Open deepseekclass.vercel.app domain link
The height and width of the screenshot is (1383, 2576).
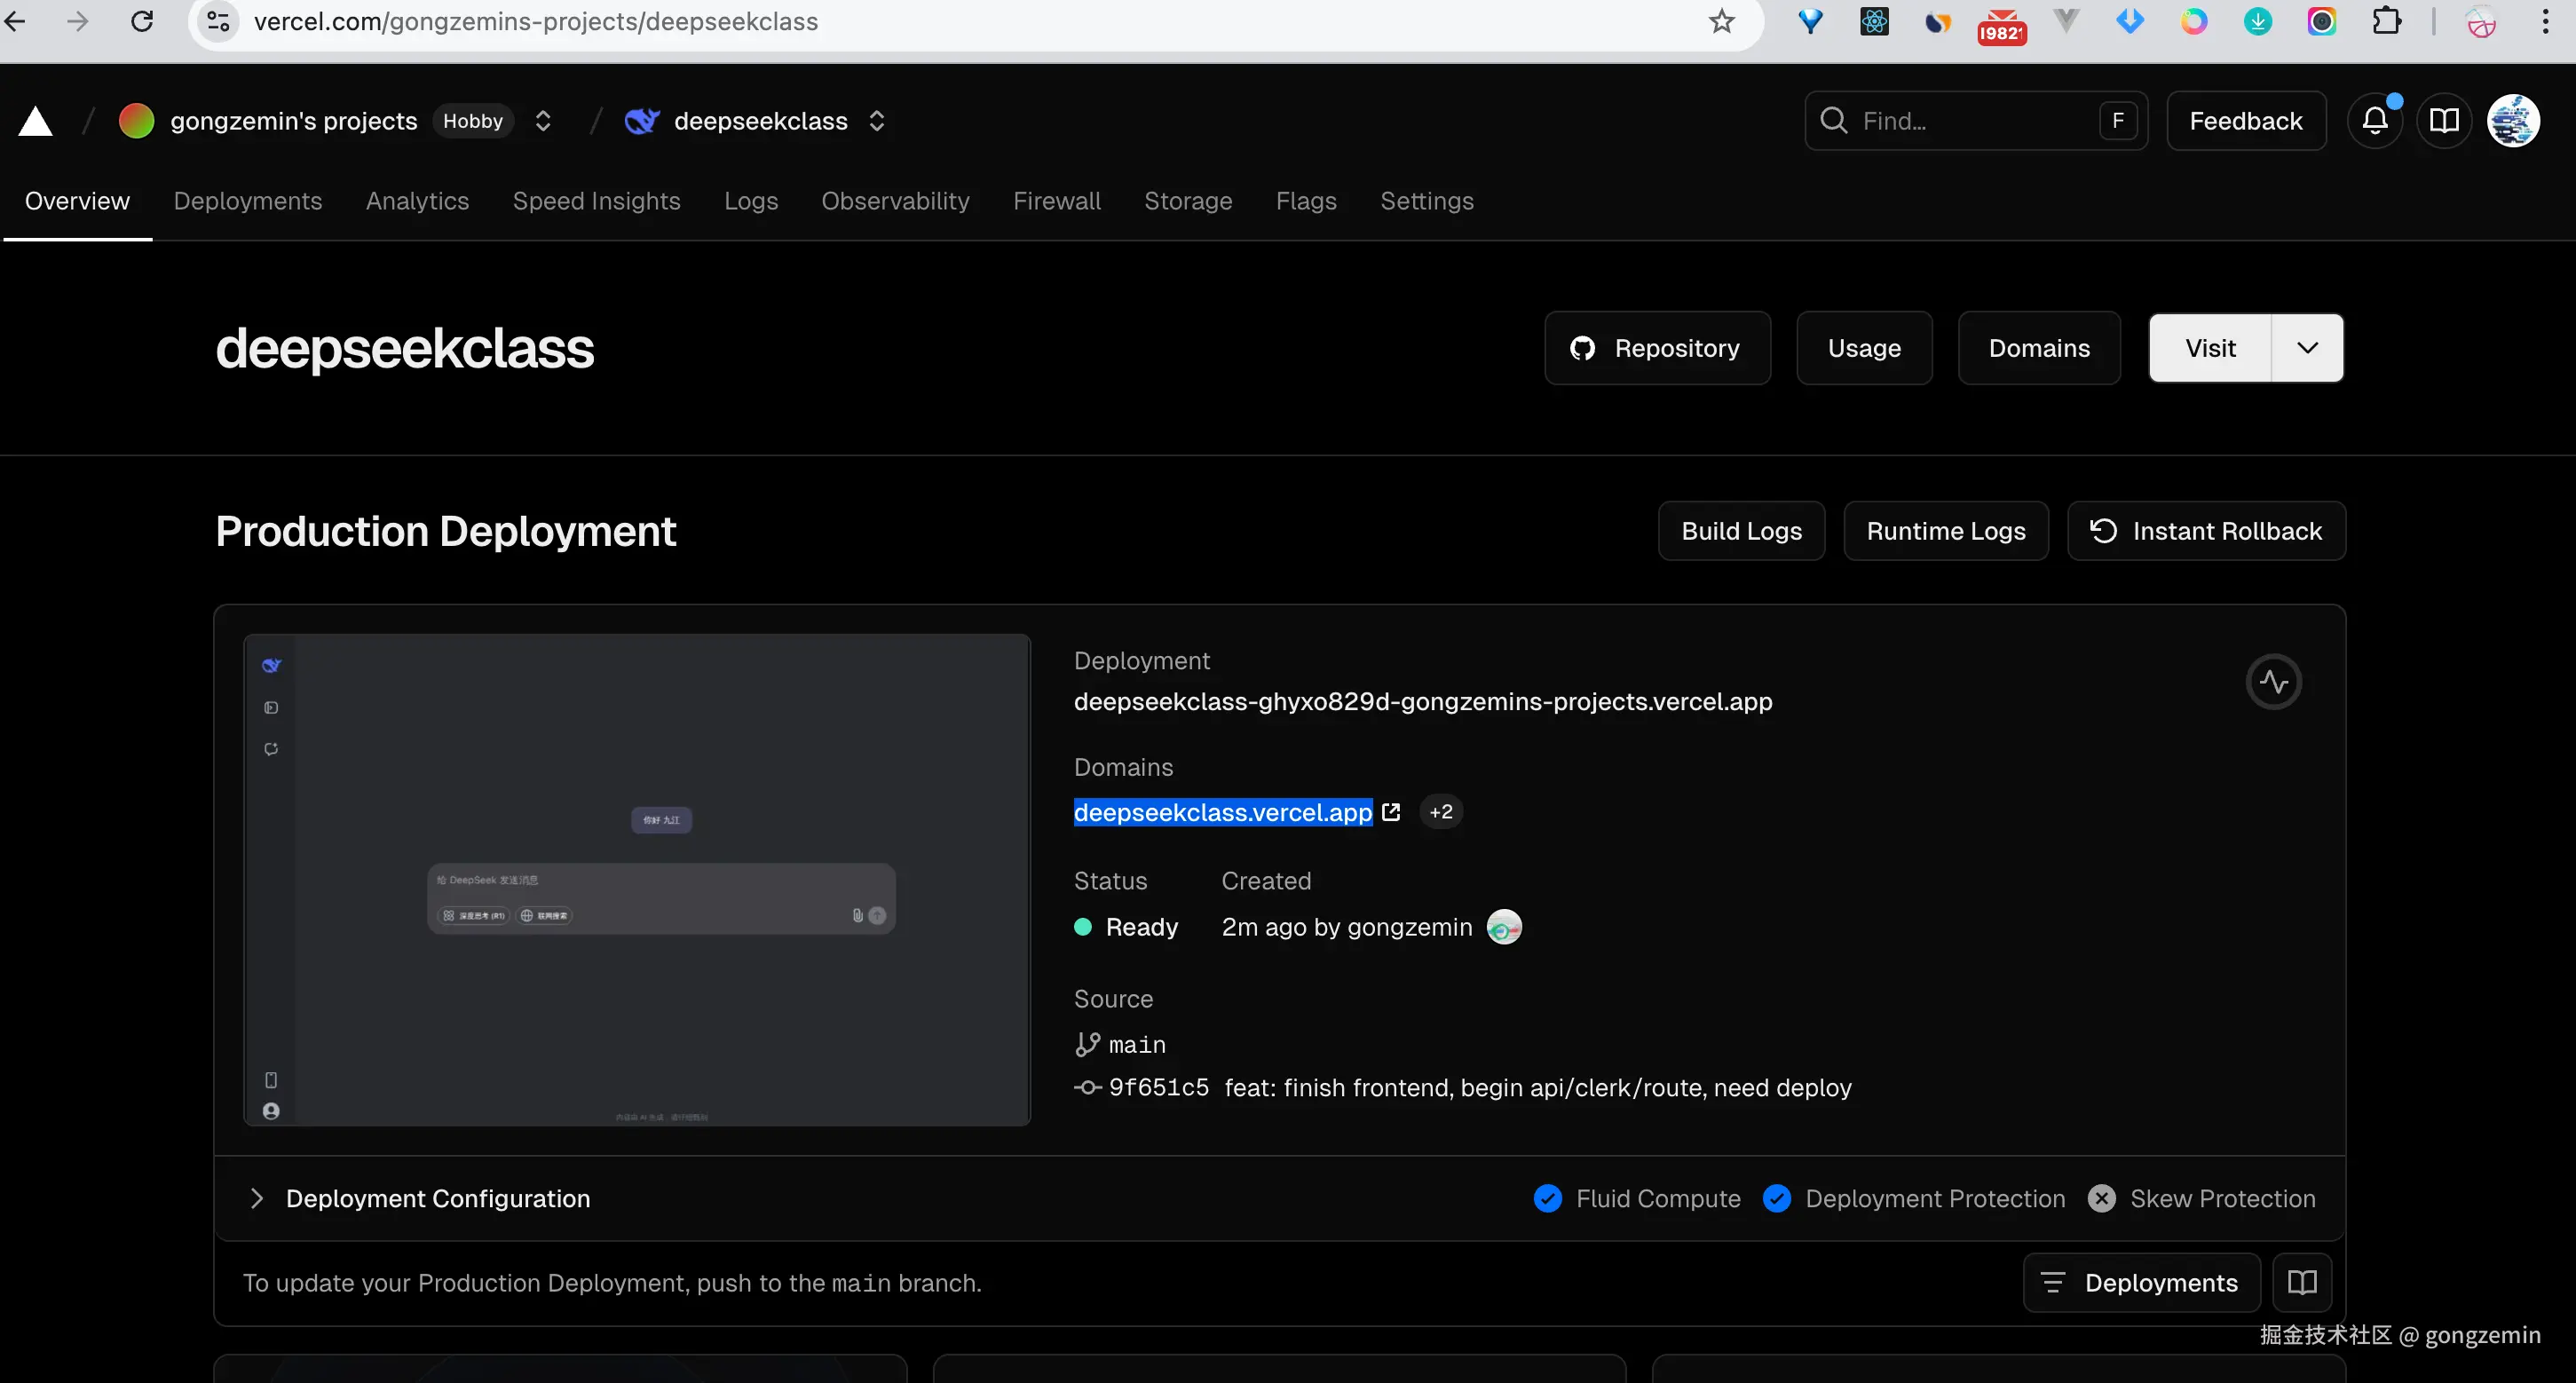click(1223, 812)
